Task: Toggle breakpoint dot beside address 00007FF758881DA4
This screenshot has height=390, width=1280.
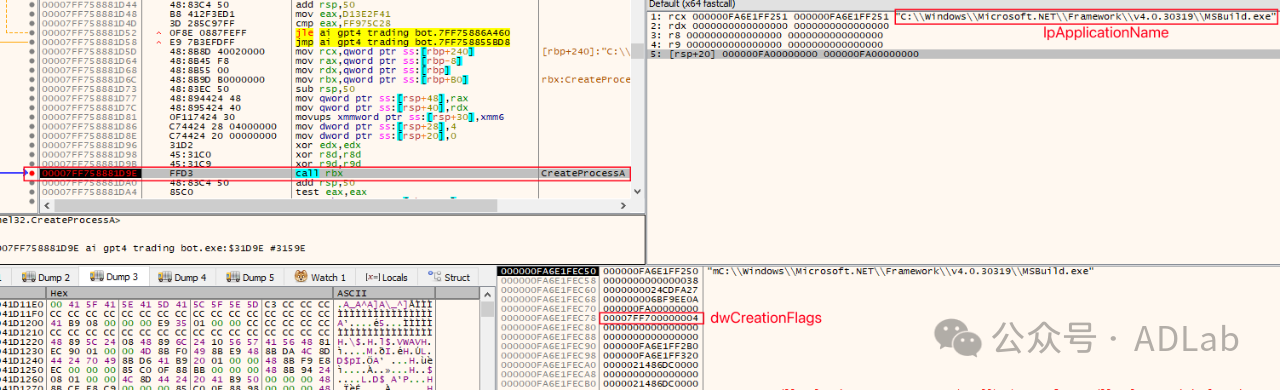Action: (x=33, y=192)
